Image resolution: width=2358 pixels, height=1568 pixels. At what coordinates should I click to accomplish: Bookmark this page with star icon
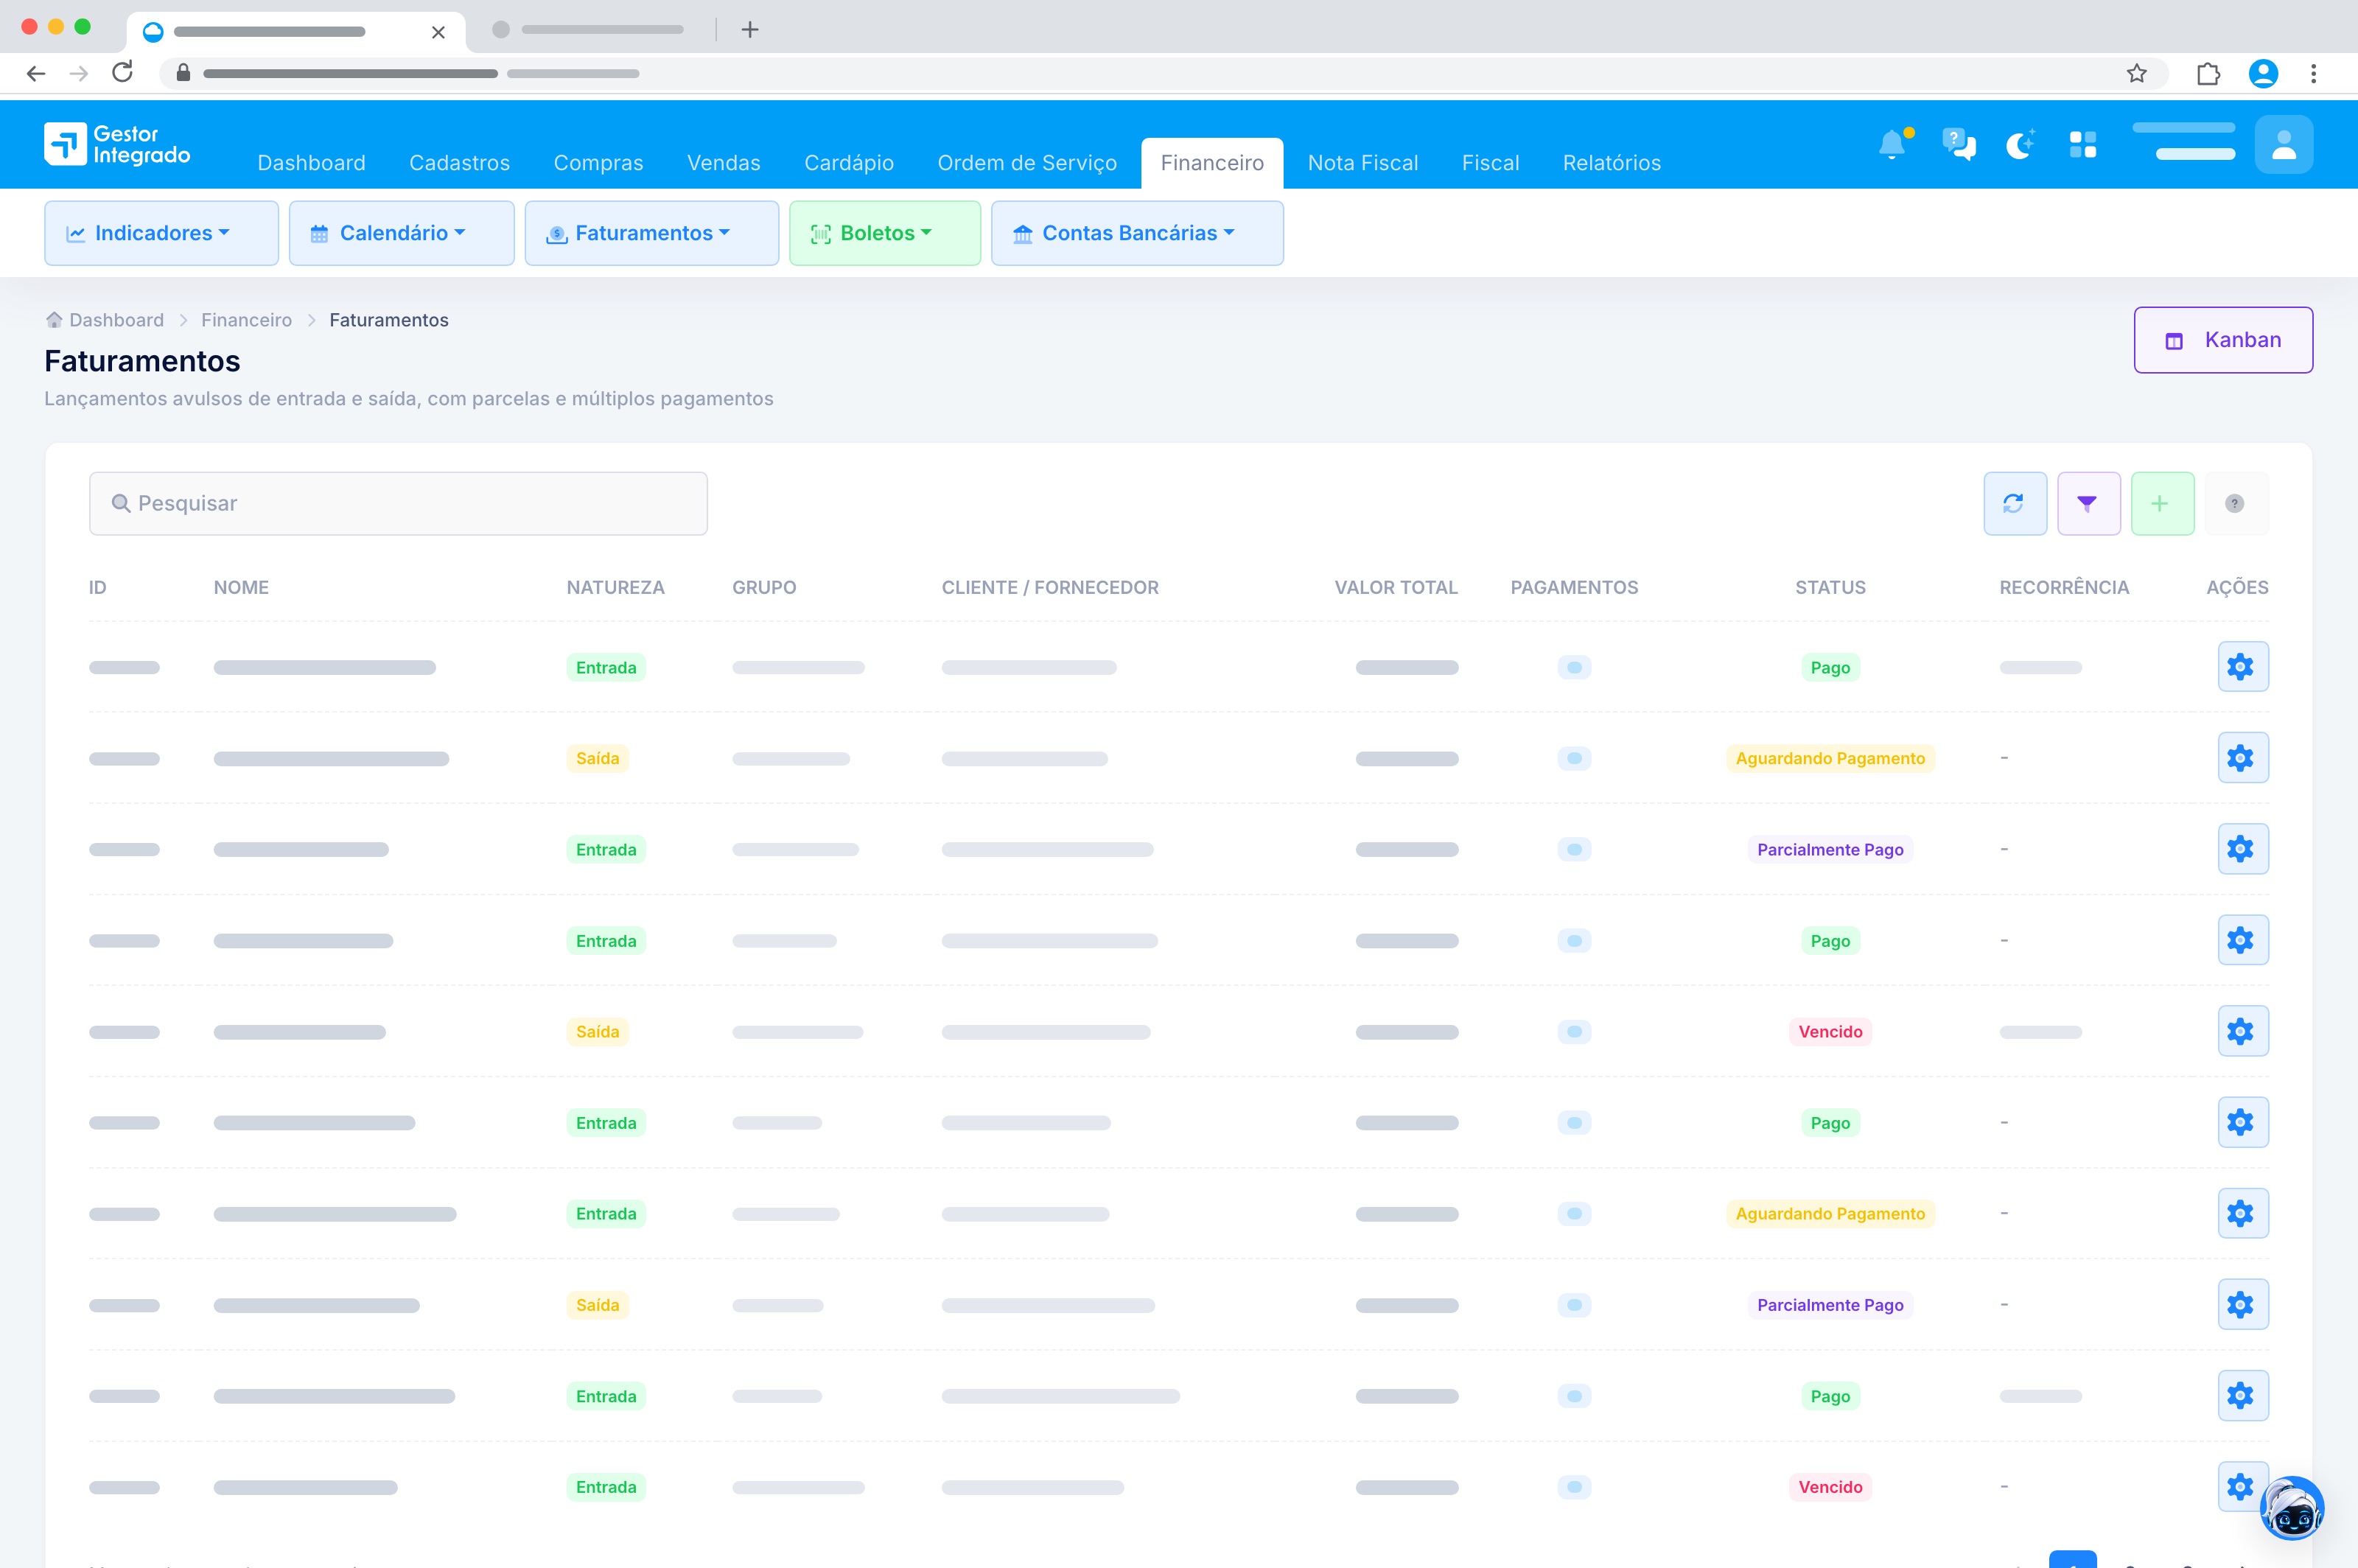[2137, 73]
